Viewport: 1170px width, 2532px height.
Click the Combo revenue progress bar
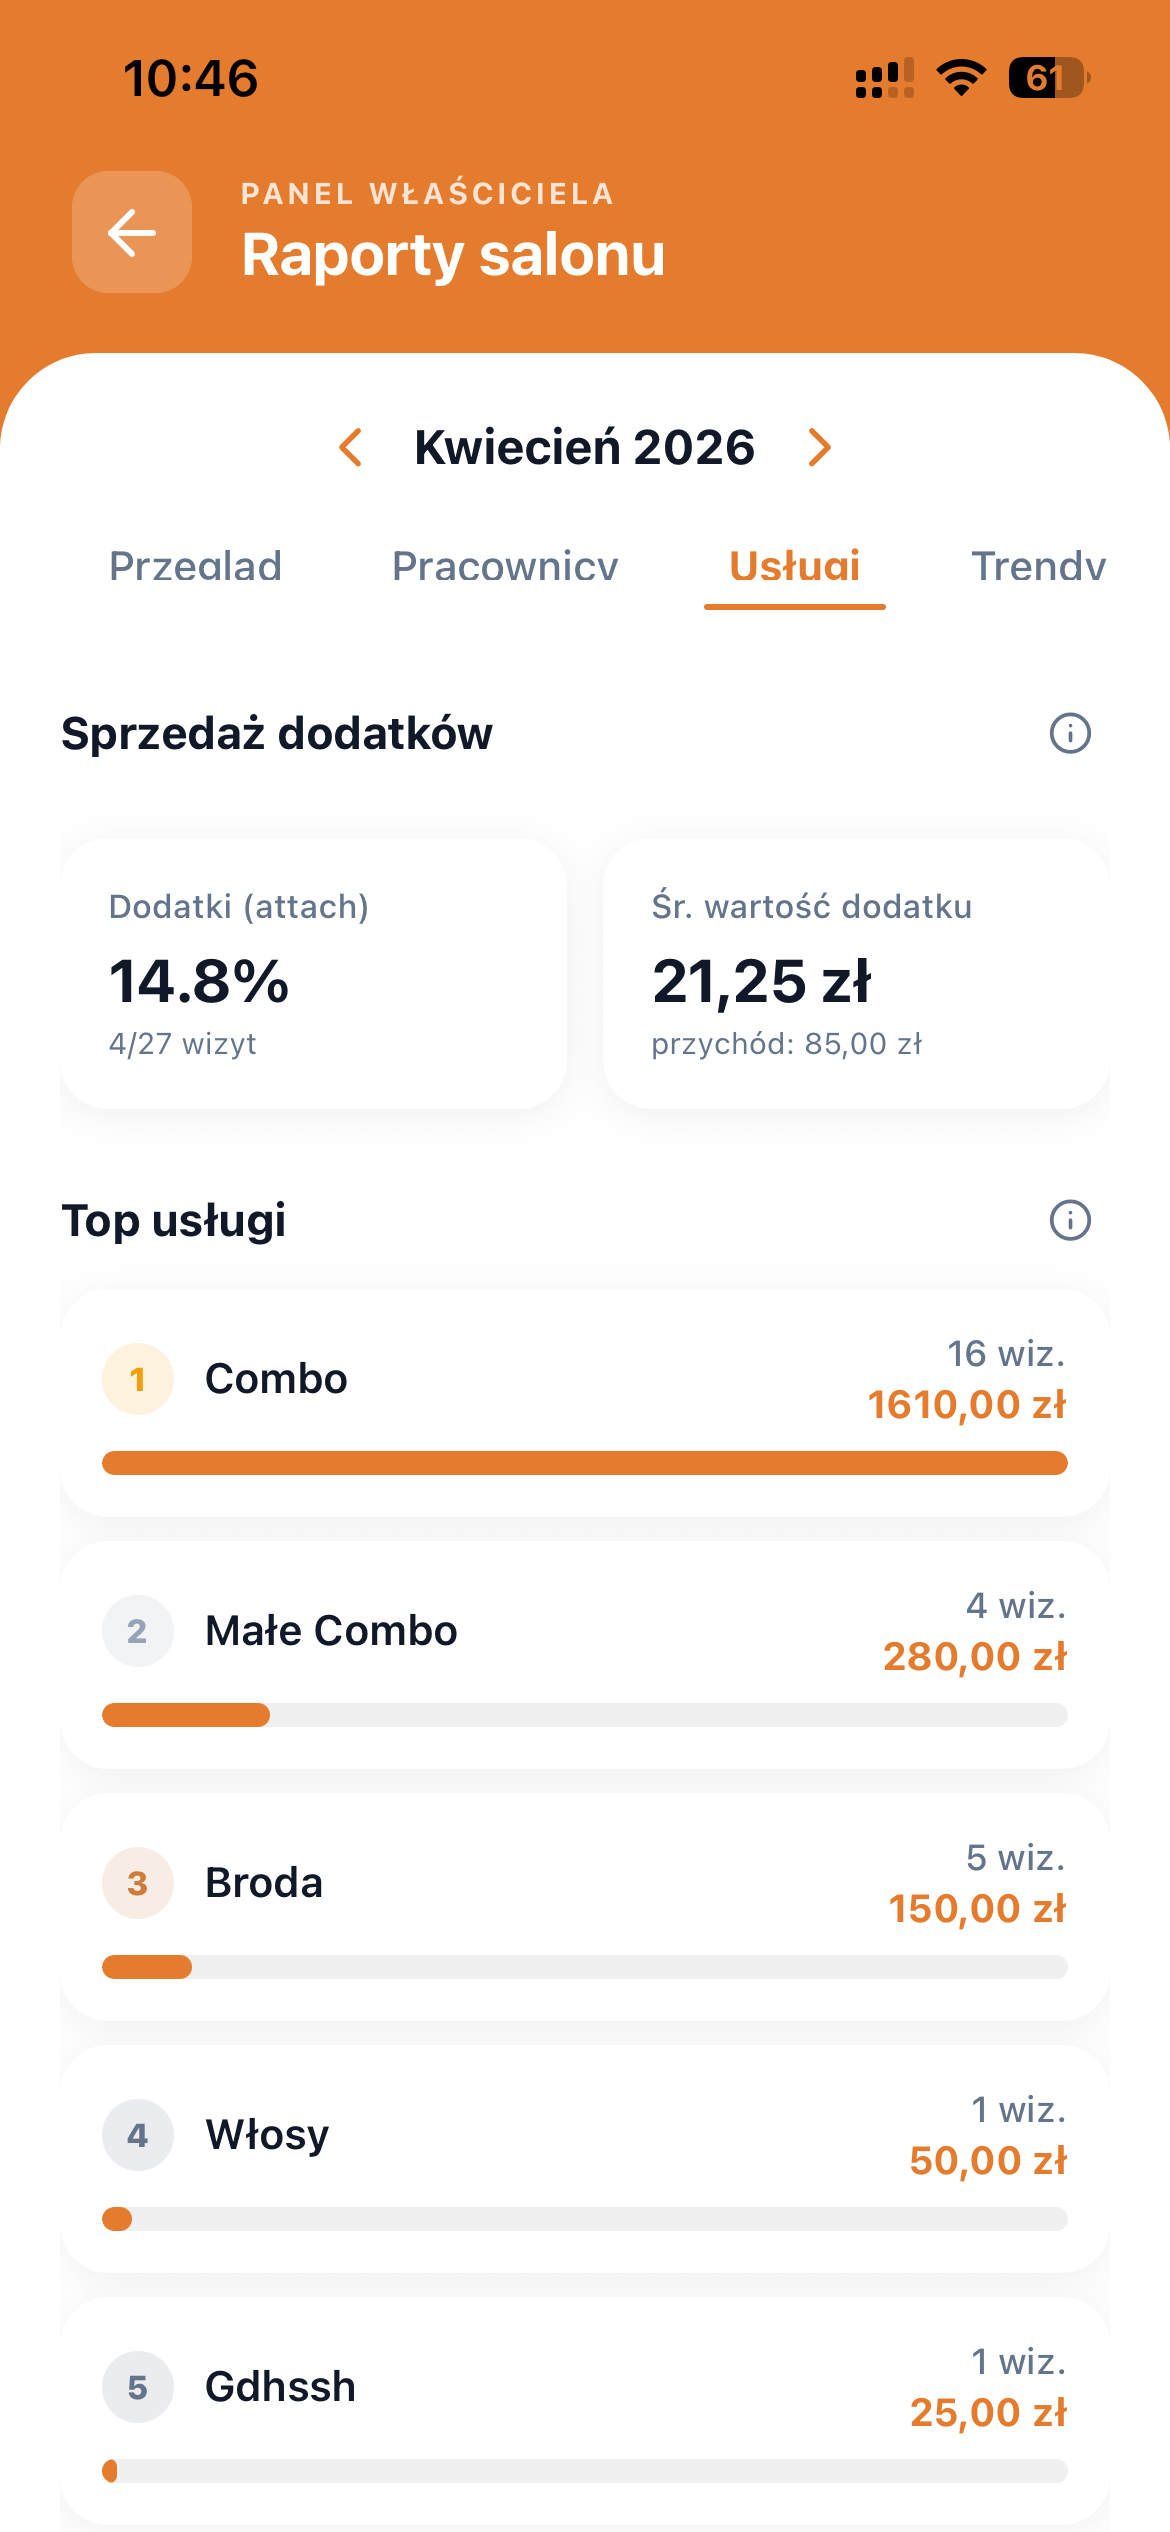pos(585,1463)
